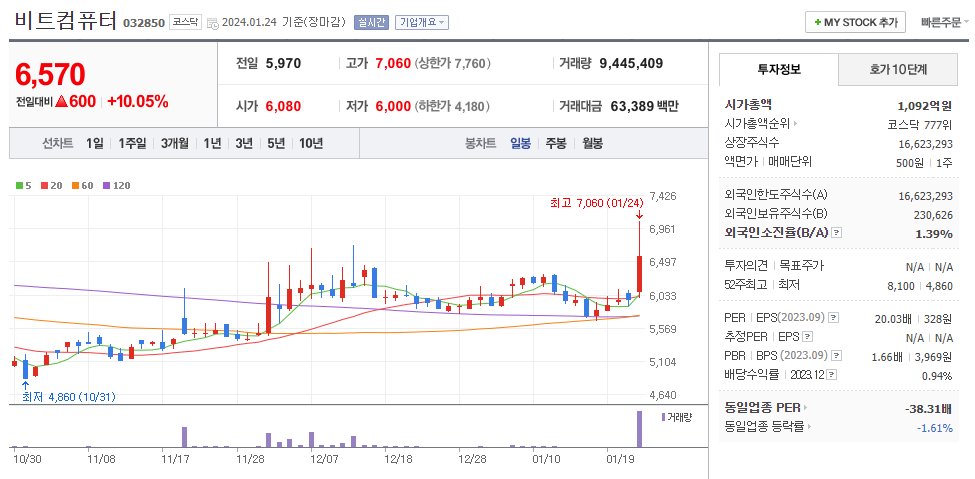The image size is (975, 479).
Task: Click the purple 120-day average legend marker
Action: 106,185
